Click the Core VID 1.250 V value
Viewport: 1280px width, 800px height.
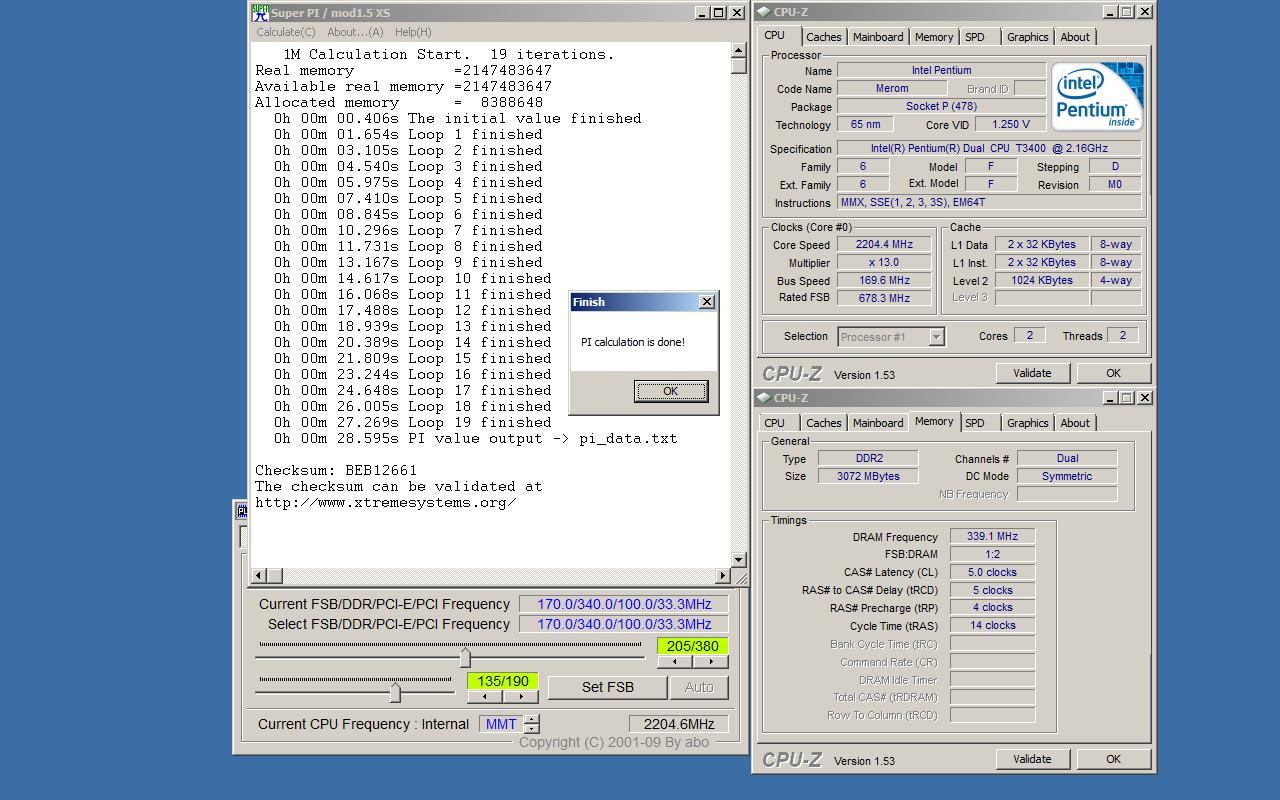tap(1010, 125)
